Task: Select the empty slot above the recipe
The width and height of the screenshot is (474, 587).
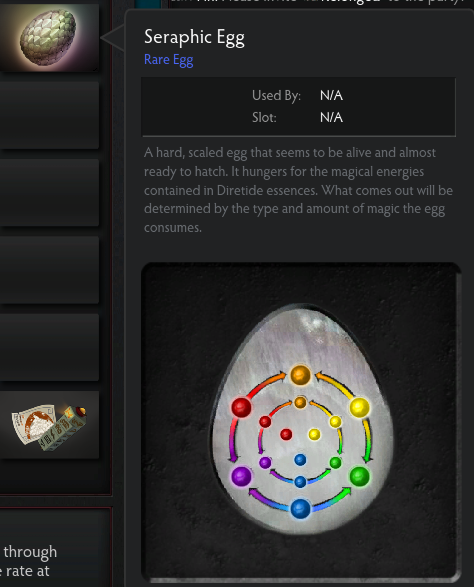Action: (x=49, y=348)
